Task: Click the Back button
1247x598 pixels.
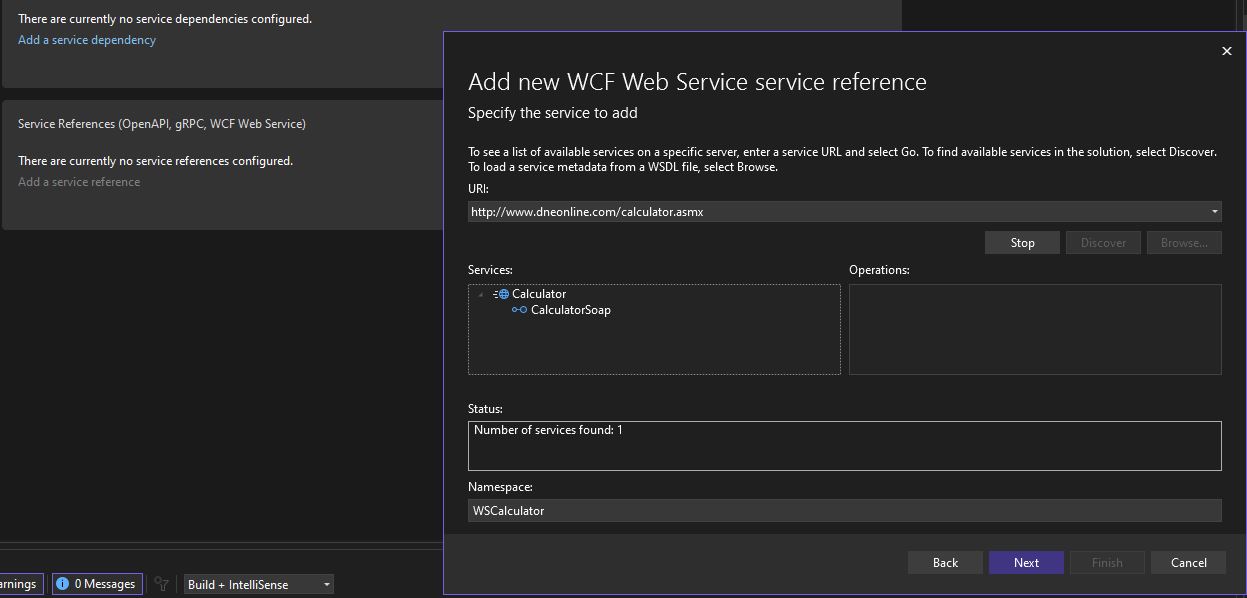Action: pyautogui.click(x=944, y=562)
